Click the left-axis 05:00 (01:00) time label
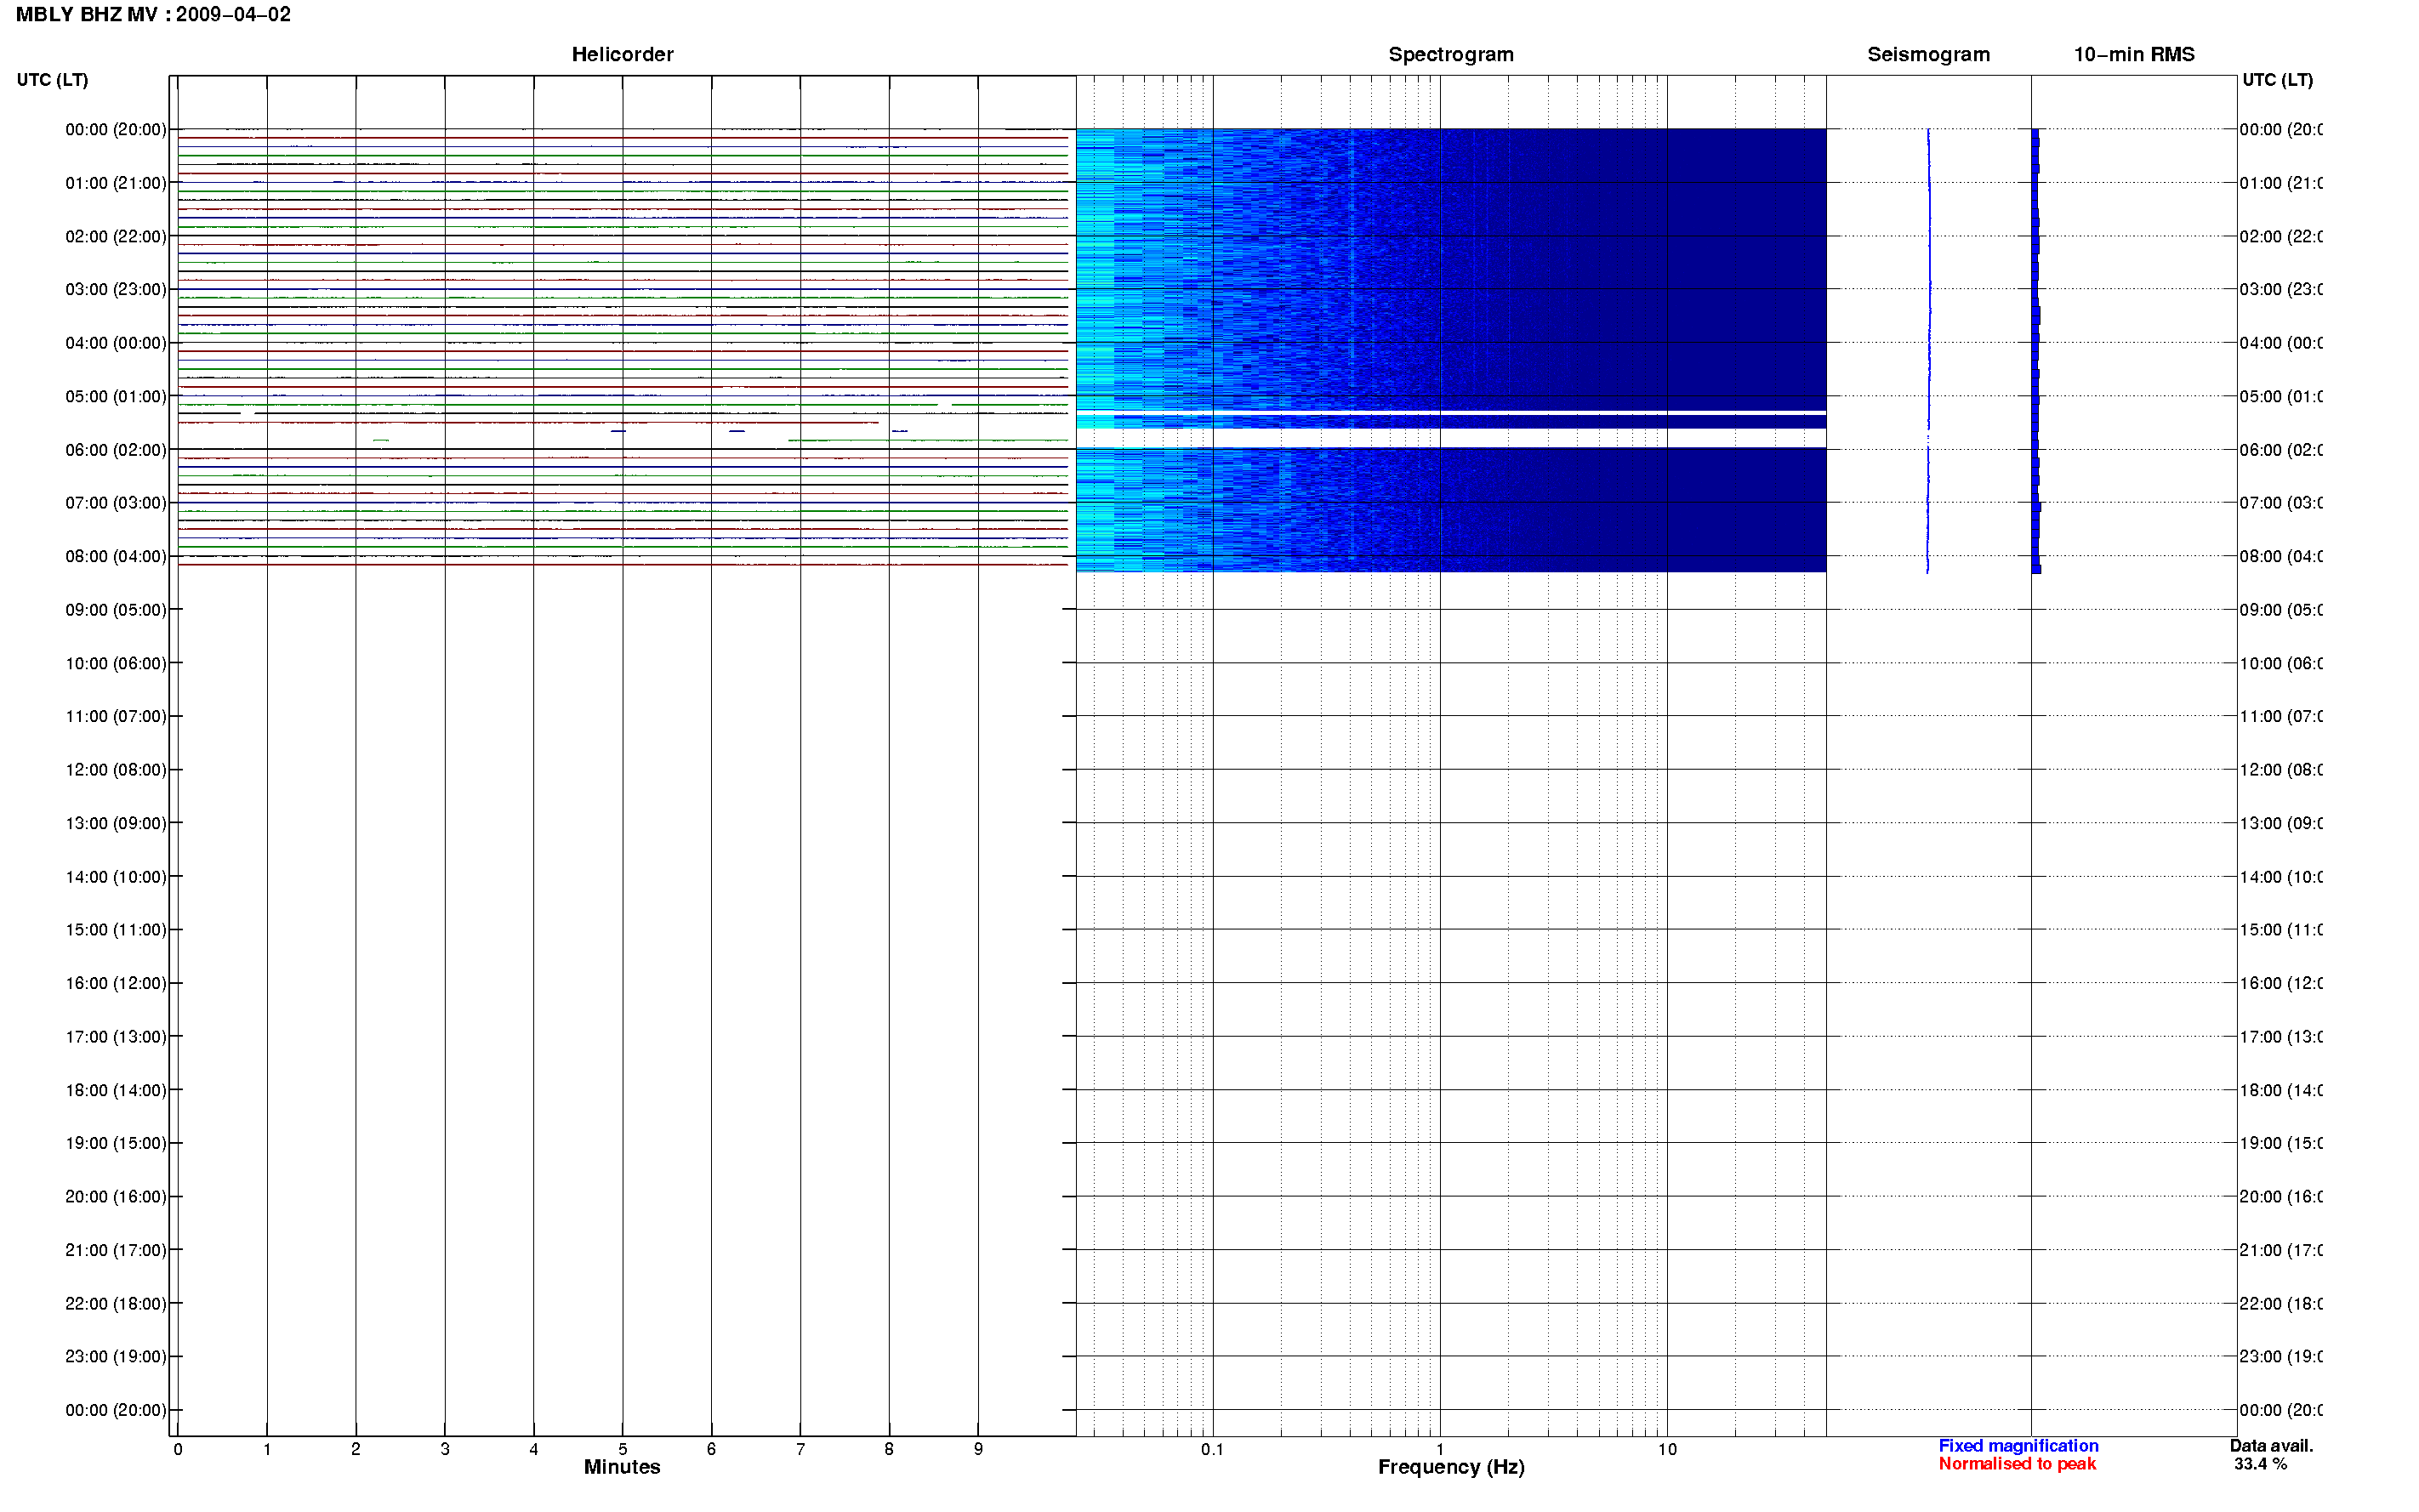The image size is (2419, 1512). pos(116,396)
